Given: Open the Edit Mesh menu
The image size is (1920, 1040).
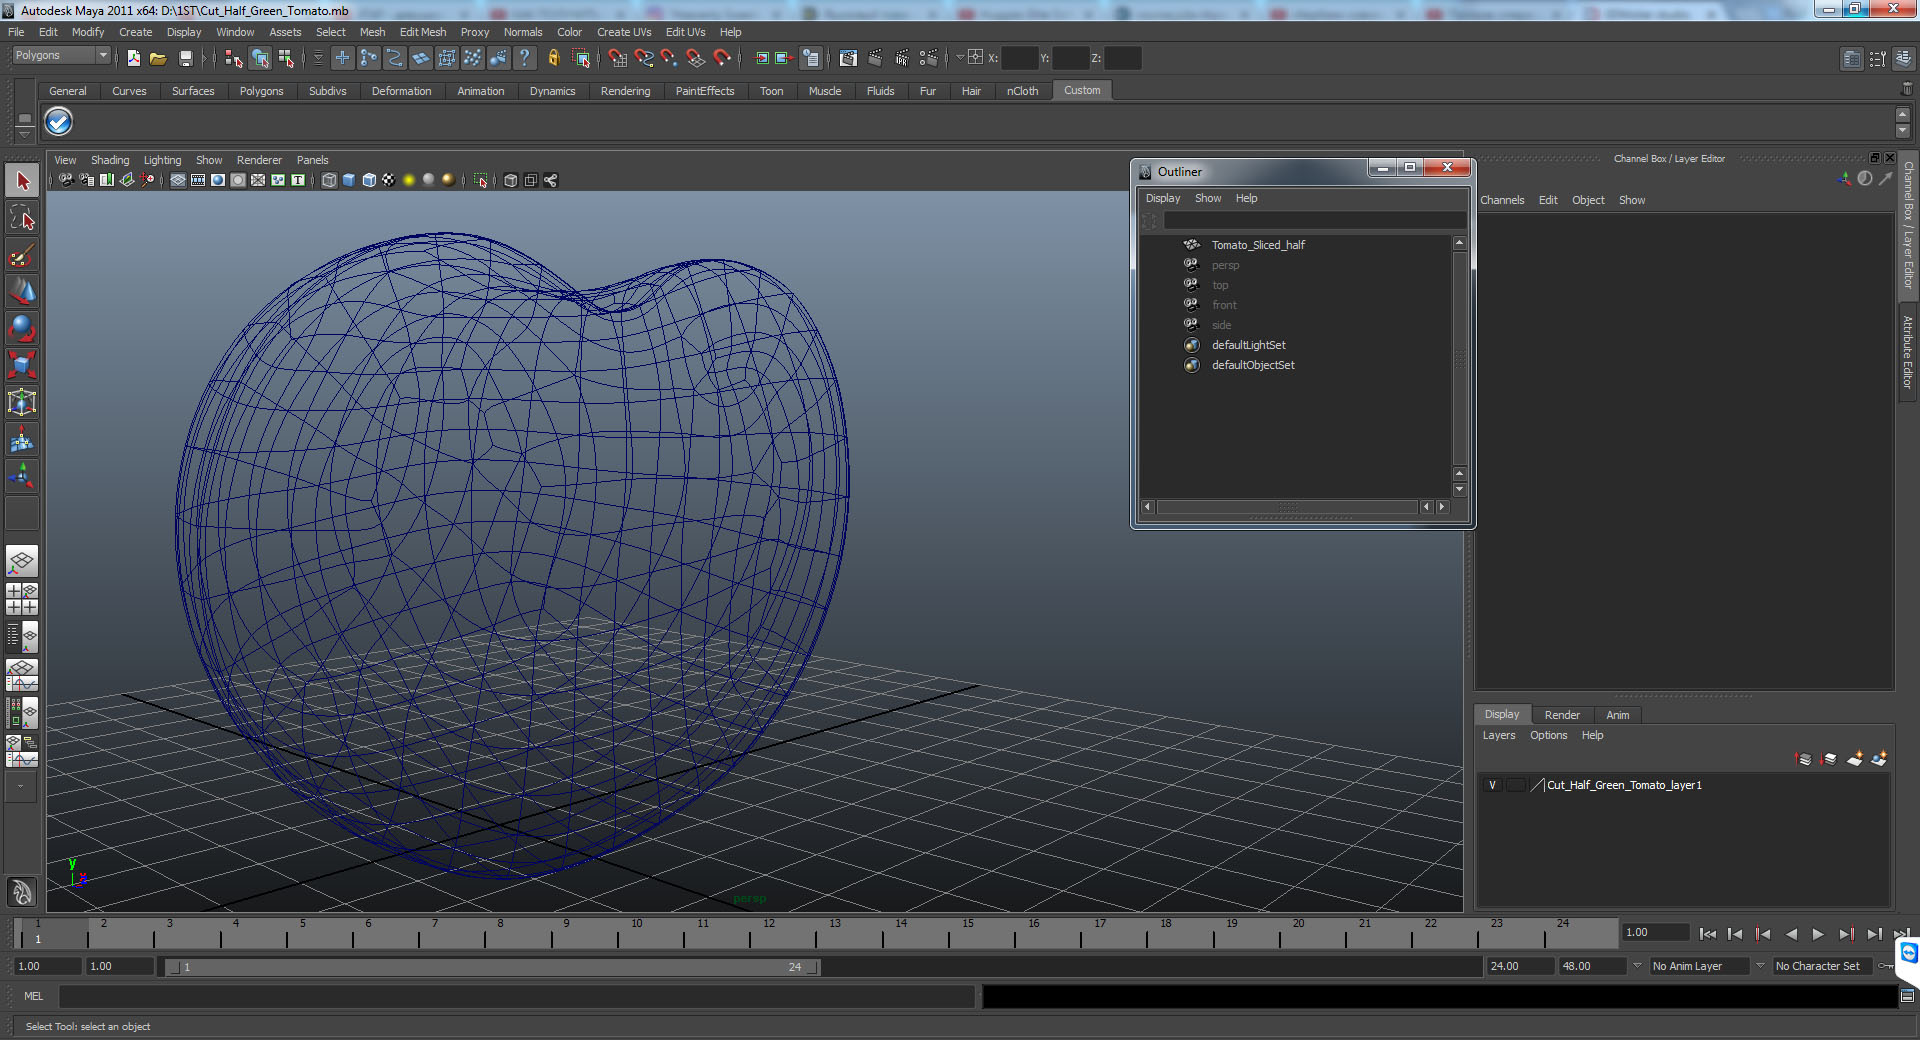Looking at the screenshot, I should (423, 32).
